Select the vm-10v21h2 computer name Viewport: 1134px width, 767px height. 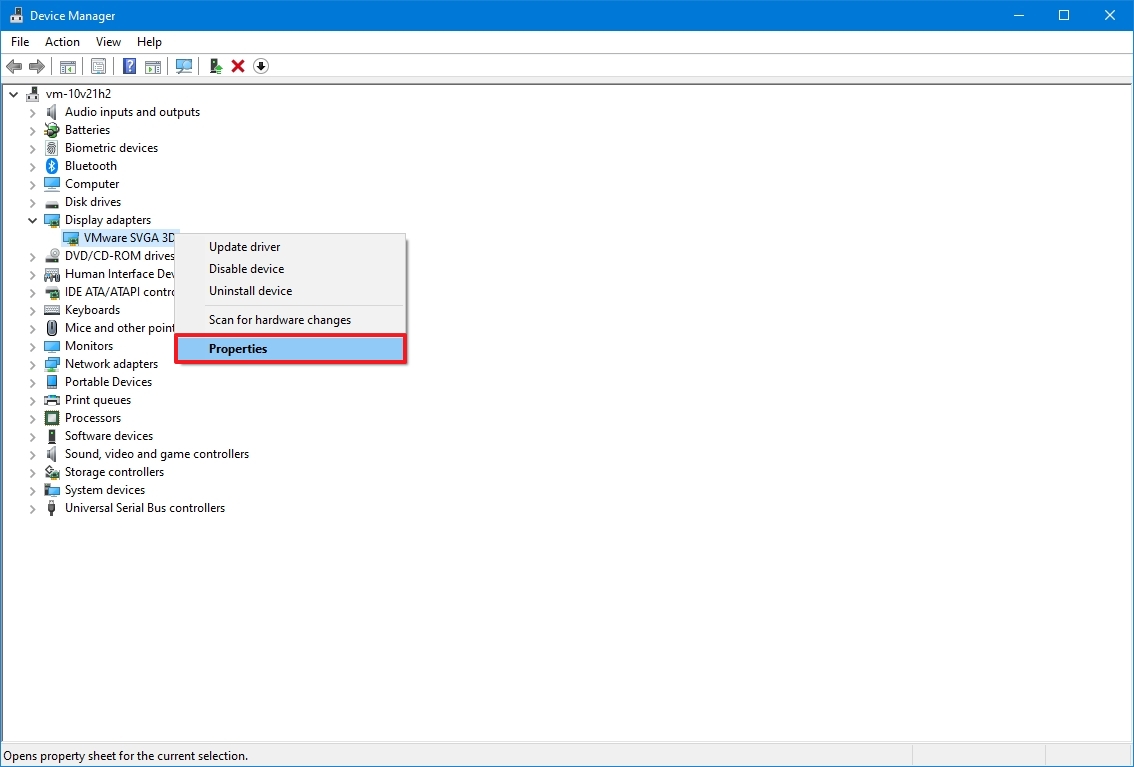[78, 94]
